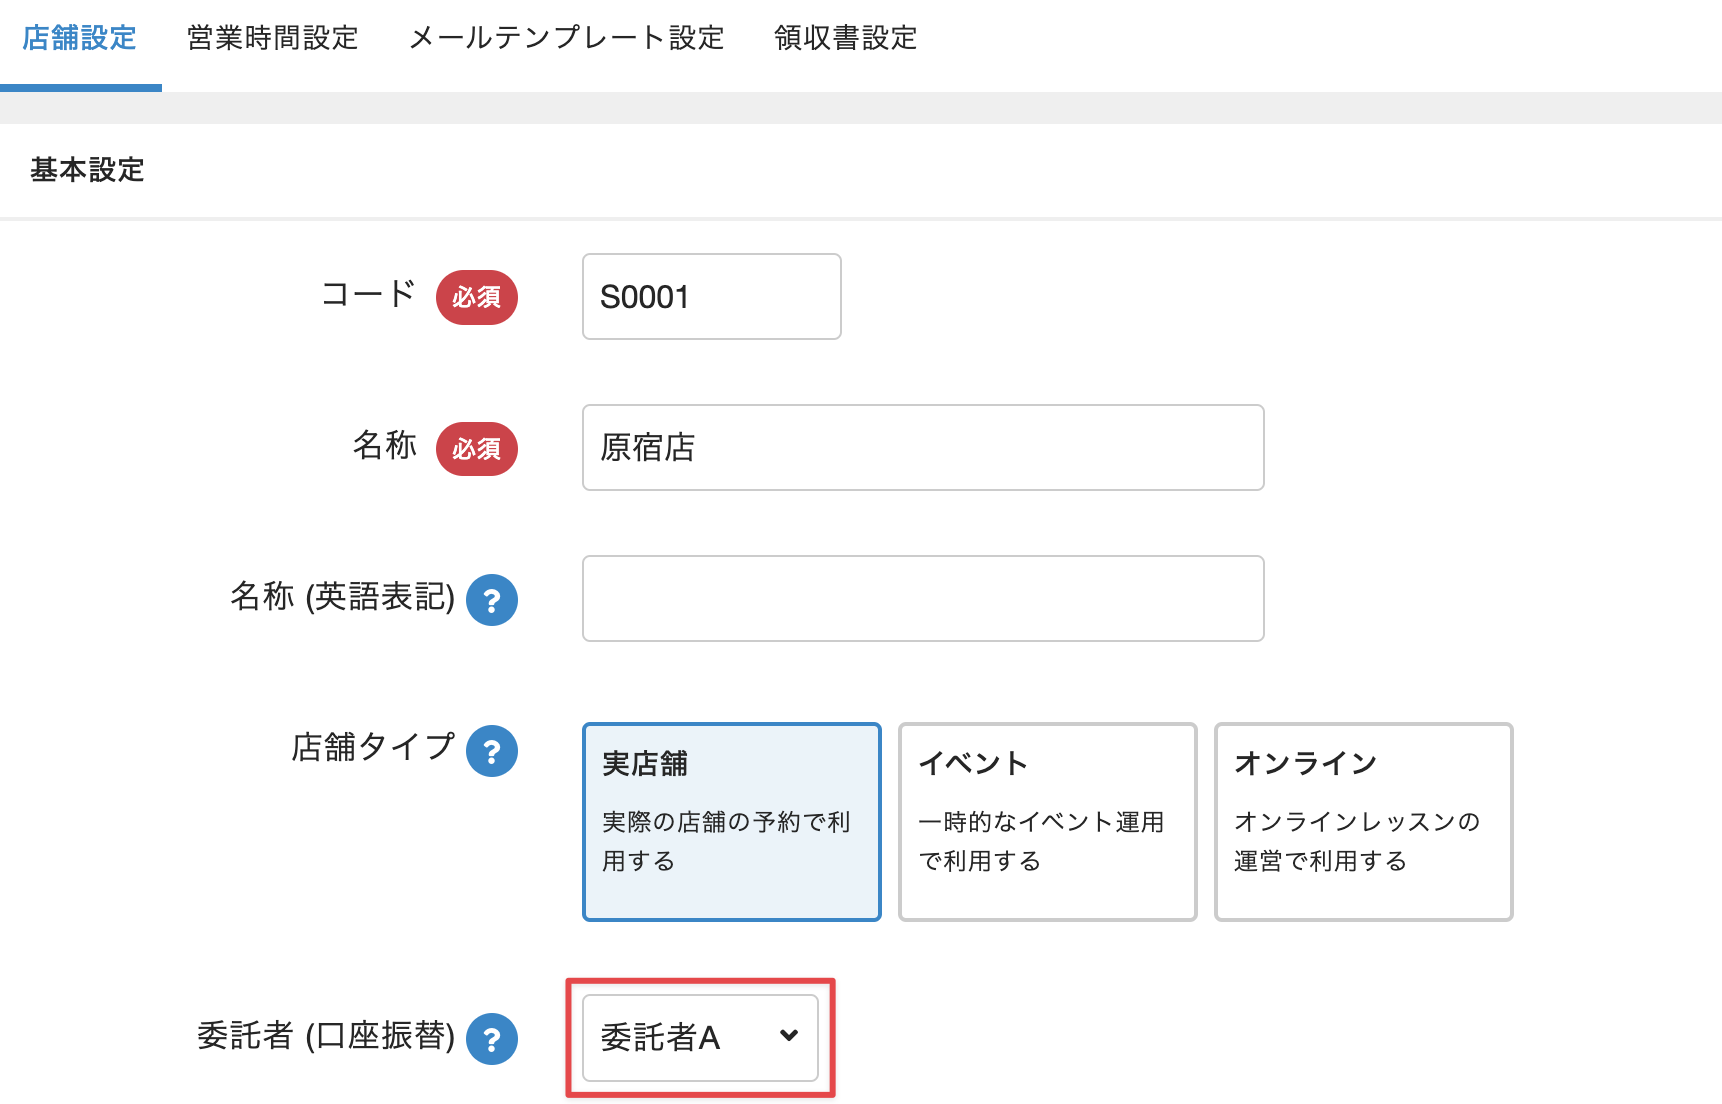
Task: Click the empty 名称 (英語表記) input
Action: (922, 599)
